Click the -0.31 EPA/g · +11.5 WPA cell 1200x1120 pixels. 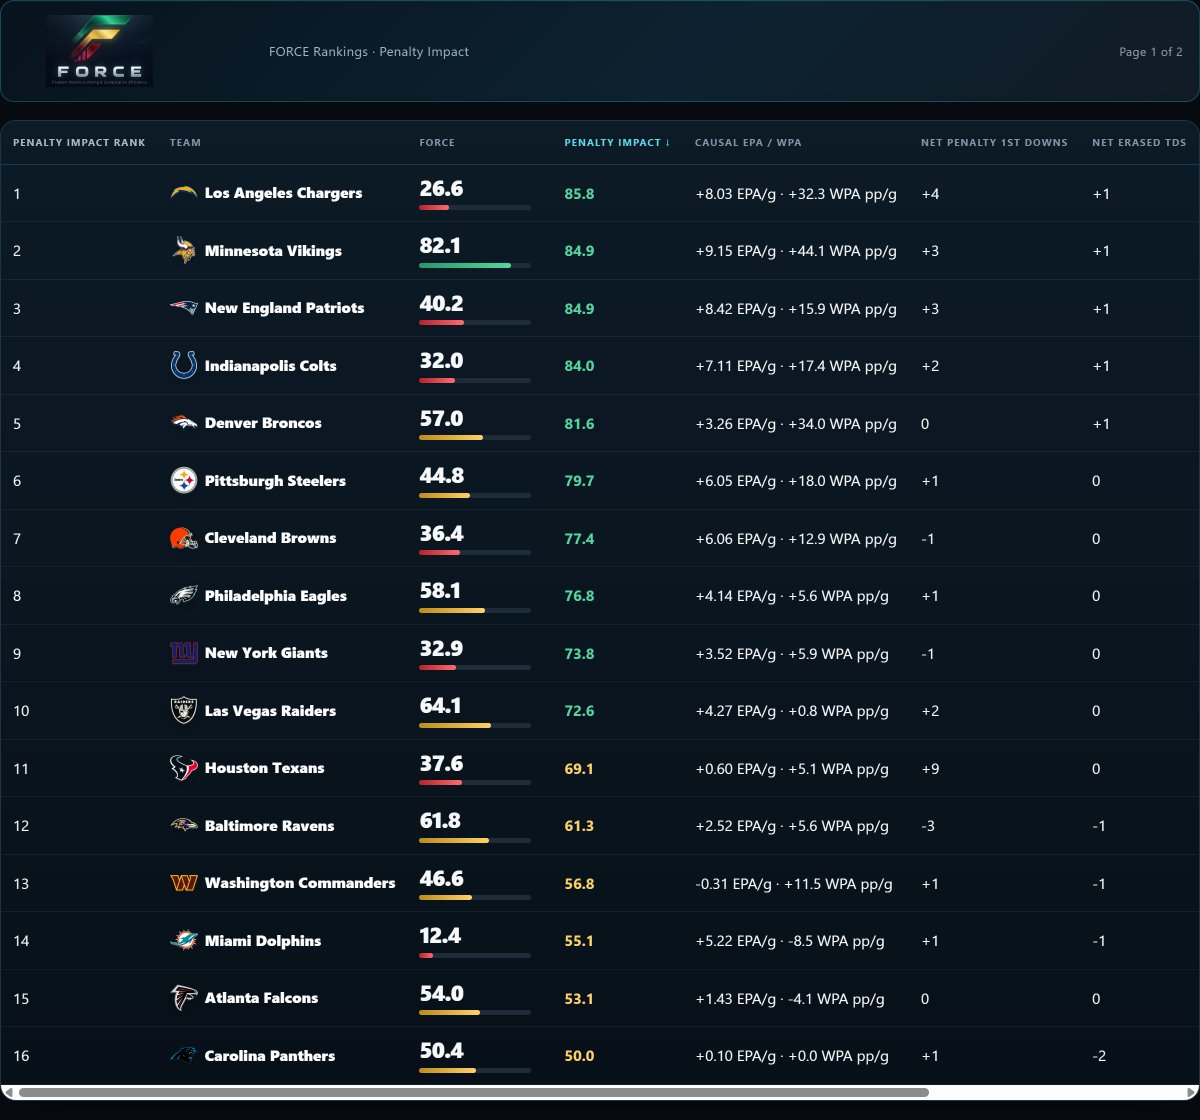tap(794, 884)
